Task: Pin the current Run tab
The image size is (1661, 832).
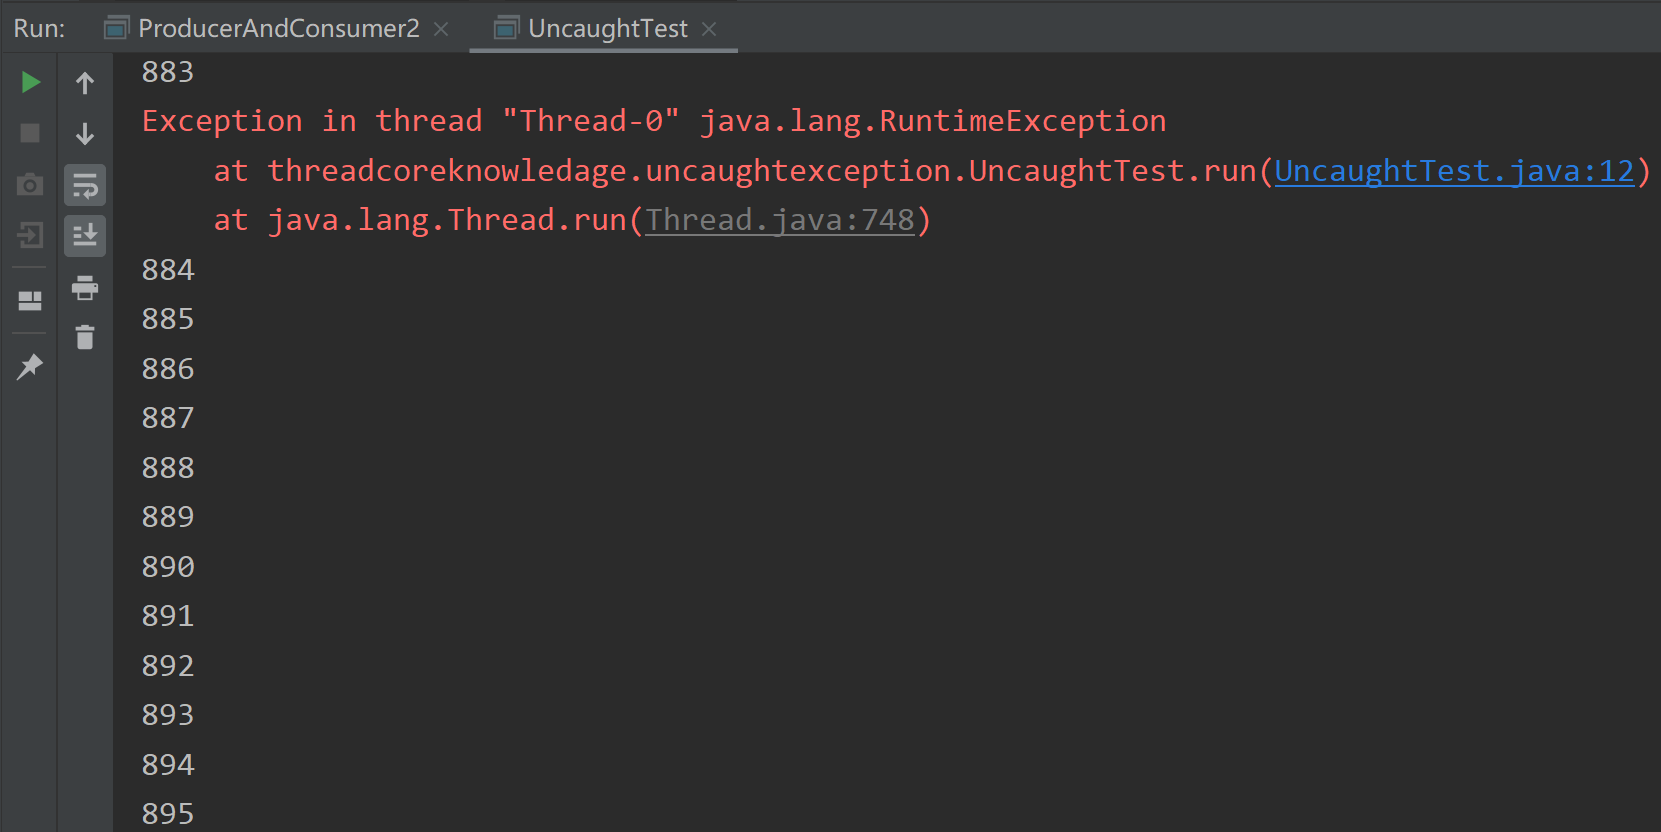Action: pos(30,367)
